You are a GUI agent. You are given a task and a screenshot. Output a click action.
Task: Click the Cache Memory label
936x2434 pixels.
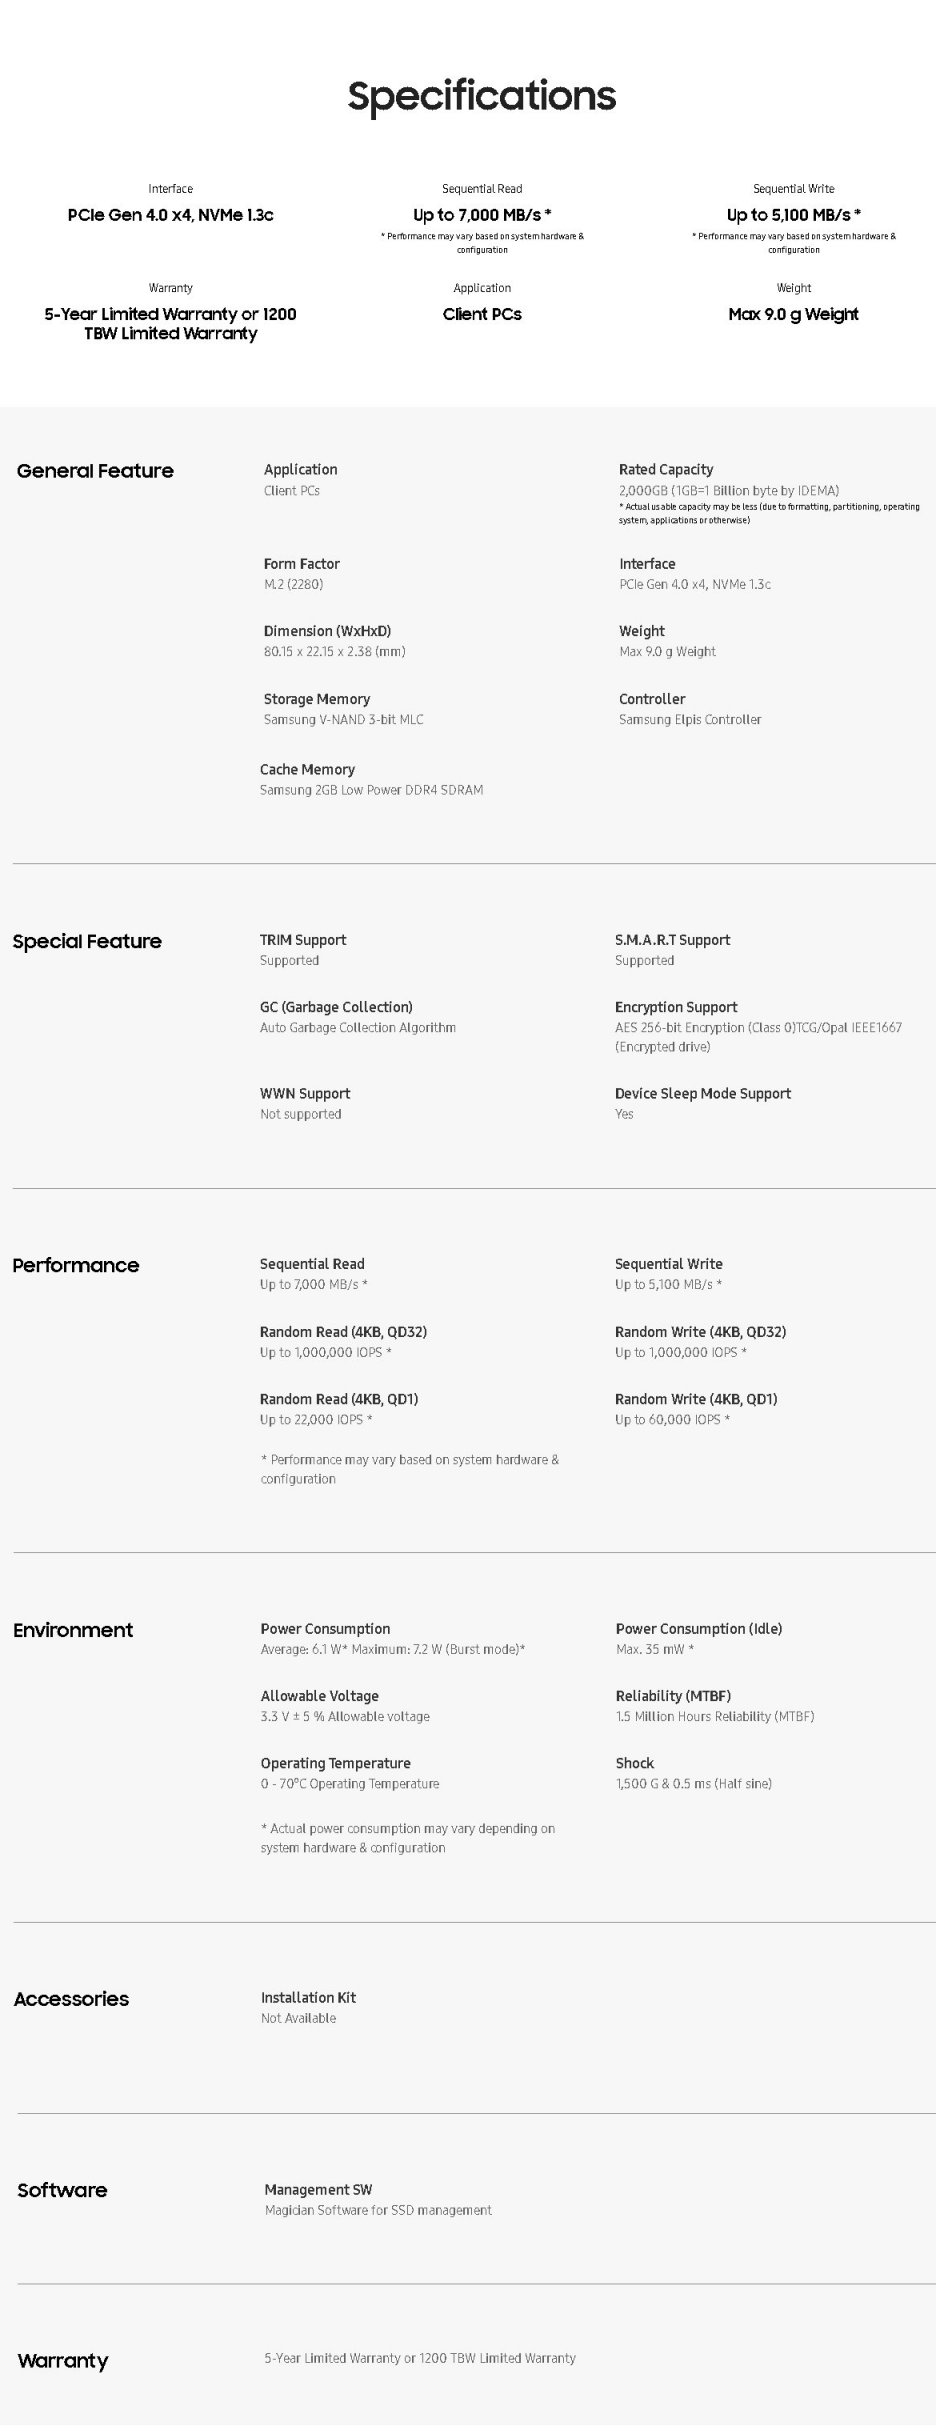tap(307, 770)
